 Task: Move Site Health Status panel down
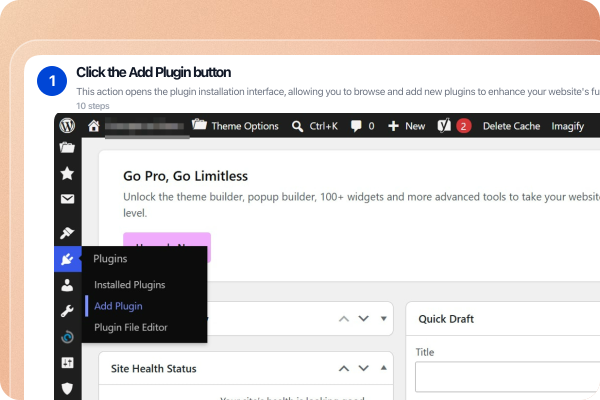pos(364,368)
